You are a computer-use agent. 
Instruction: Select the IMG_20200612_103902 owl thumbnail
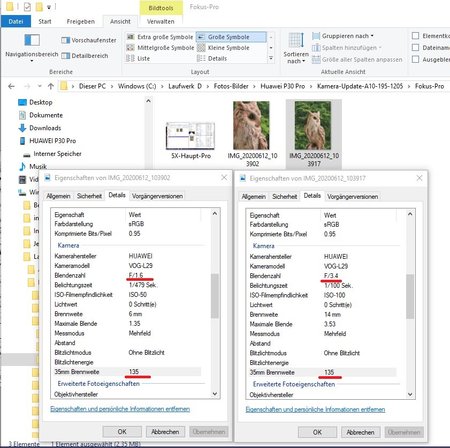pos(252,125)
